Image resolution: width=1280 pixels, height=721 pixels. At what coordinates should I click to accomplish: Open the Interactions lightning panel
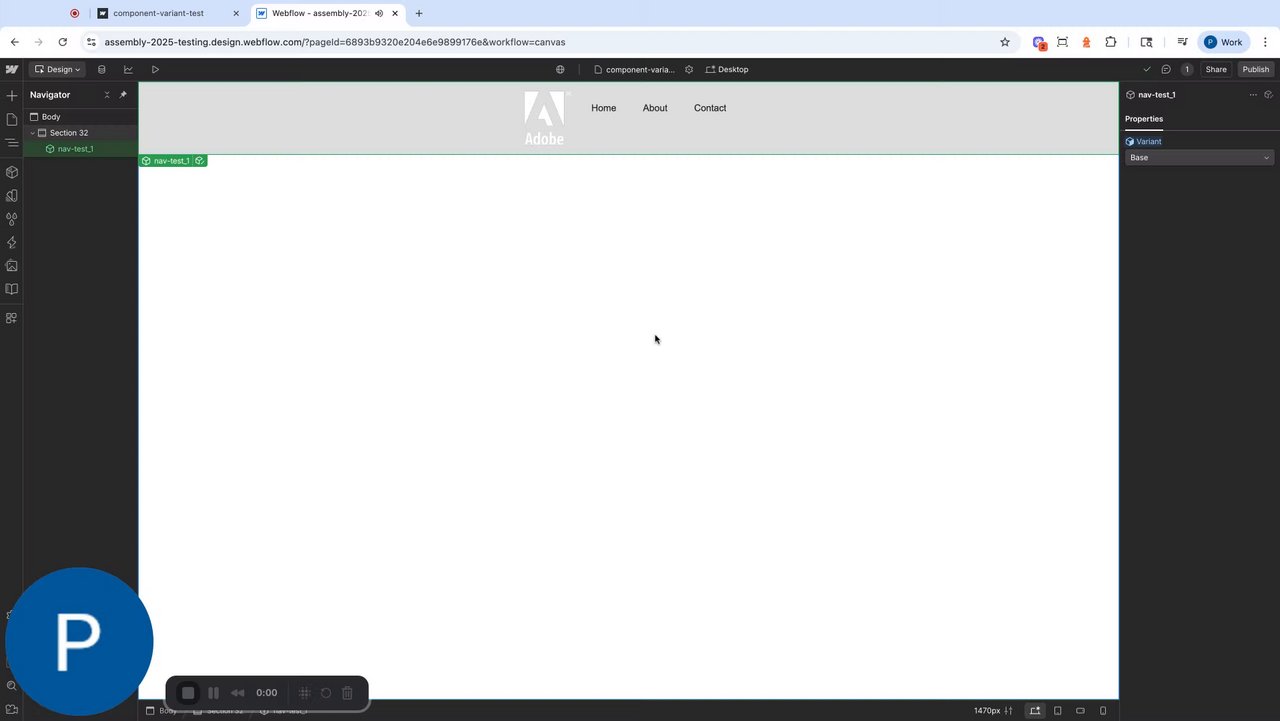(x=12, y=243)
